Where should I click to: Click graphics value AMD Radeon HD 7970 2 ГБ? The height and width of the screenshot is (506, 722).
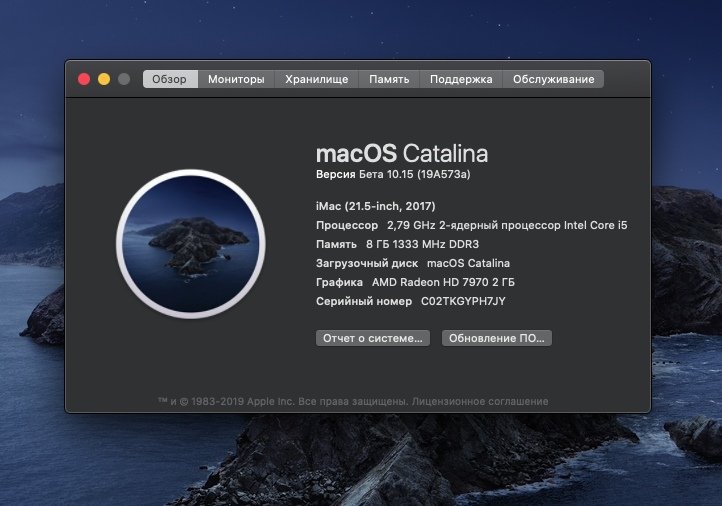[443, 282]
